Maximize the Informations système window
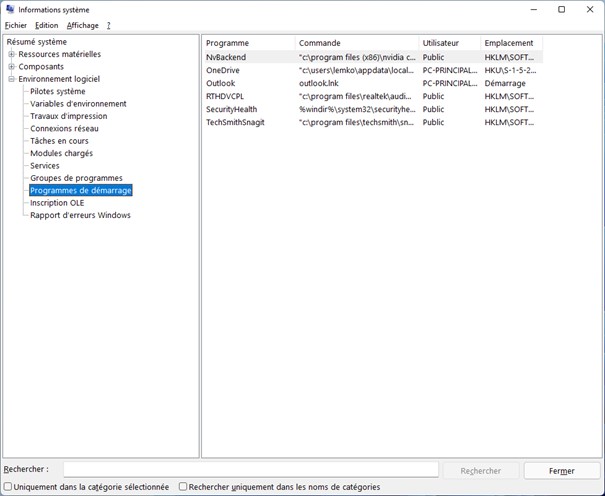This screenshot has width=605, height=496. click(562, 9)
